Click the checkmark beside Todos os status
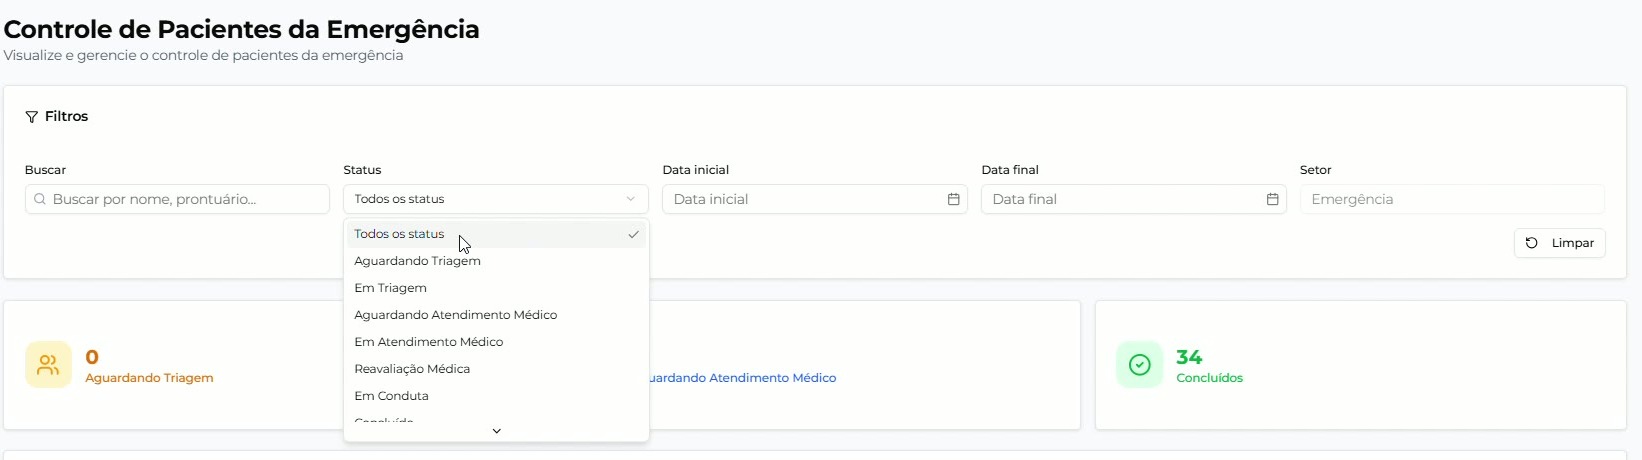 633,234
